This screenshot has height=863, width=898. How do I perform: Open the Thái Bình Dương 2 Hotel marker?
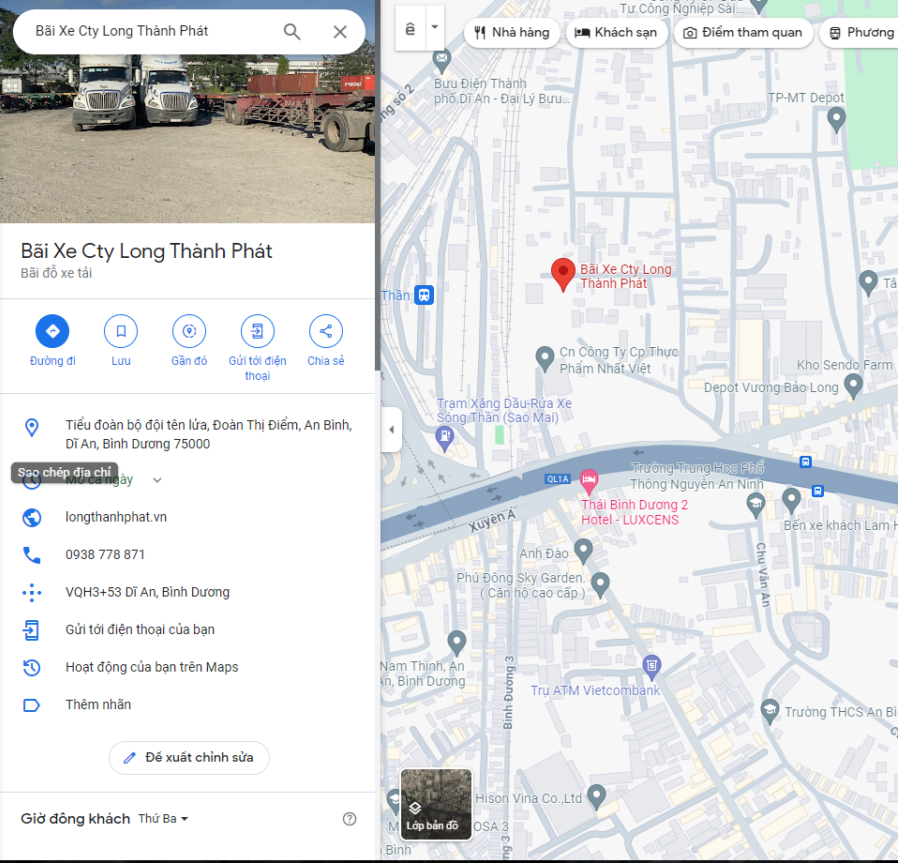click(x=589, y=481)
